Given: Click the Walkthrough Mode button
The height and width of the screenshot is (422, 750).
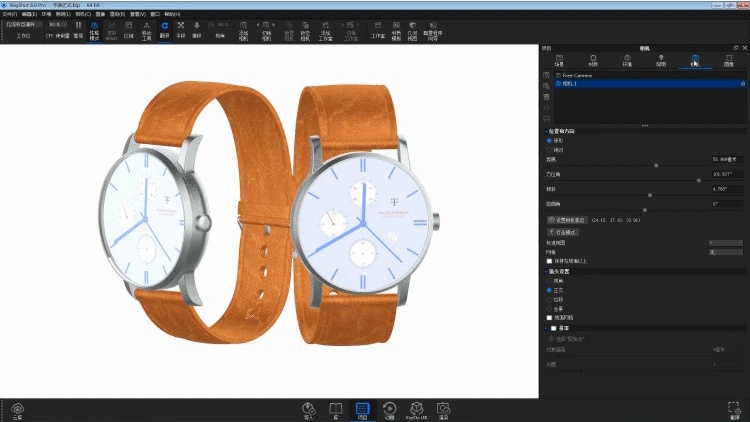Looking at the screenshot, I should click(x=563, y=232).
